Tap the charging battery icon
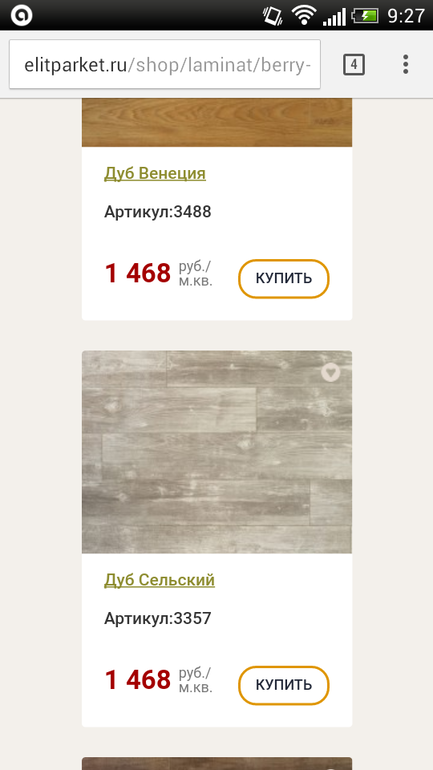Image resolution: width=433 pixels, height=770 pixels. (365, 16)
